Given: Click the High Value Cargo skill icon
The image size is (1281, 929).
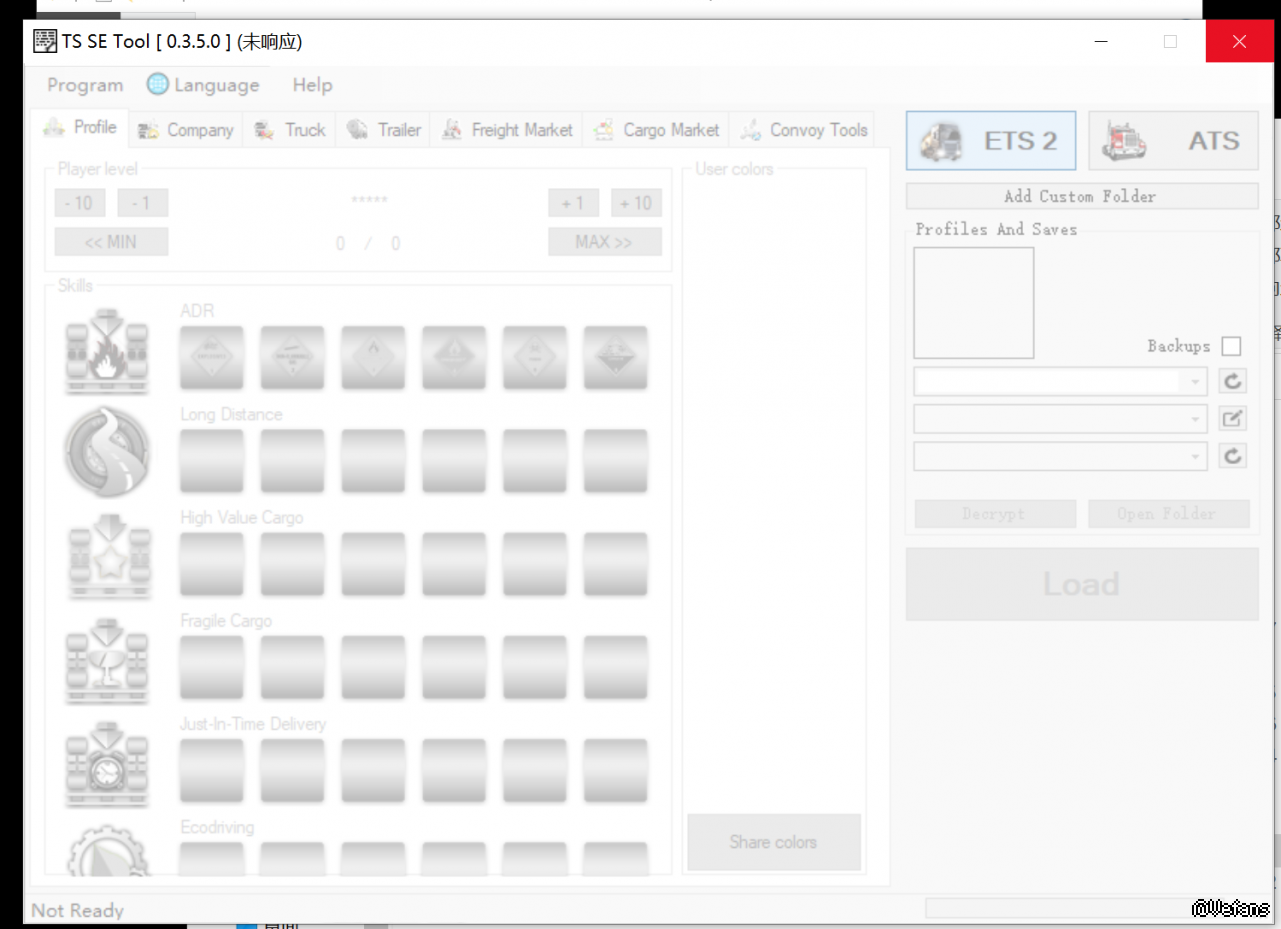Looking at the screenshot, I should coord(107,557).
